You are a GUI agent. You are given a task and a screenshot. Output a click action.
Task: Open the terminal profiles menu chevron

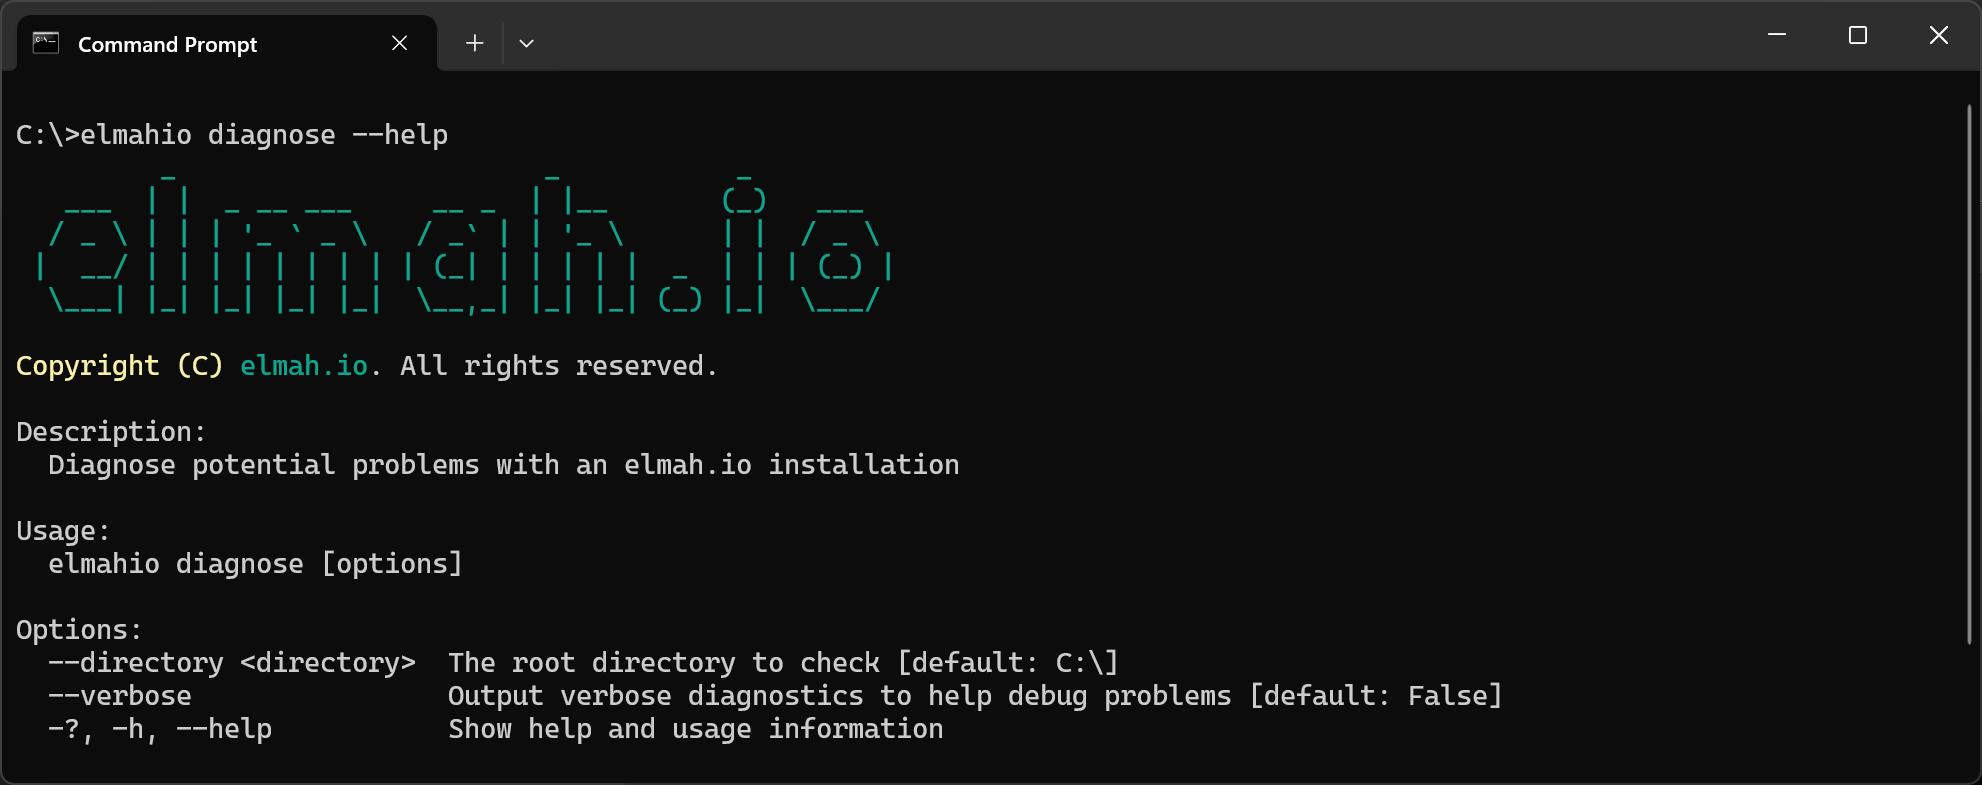527,43
